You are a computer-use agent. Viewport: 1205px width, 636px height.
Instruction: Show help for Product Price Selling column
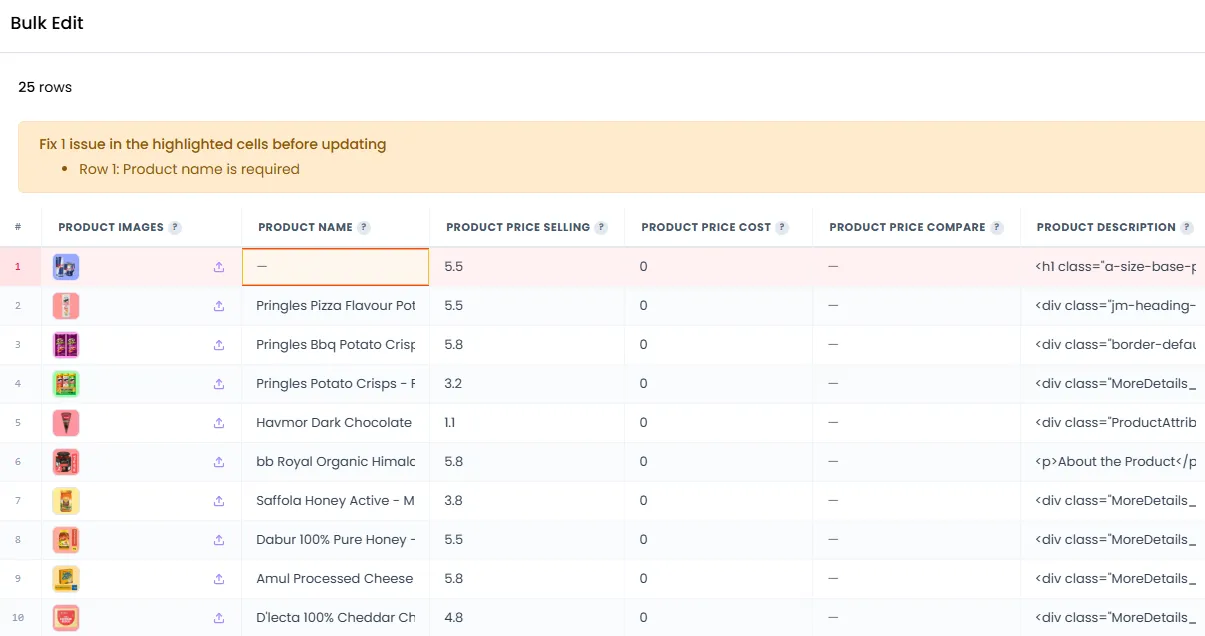(601, 228)
